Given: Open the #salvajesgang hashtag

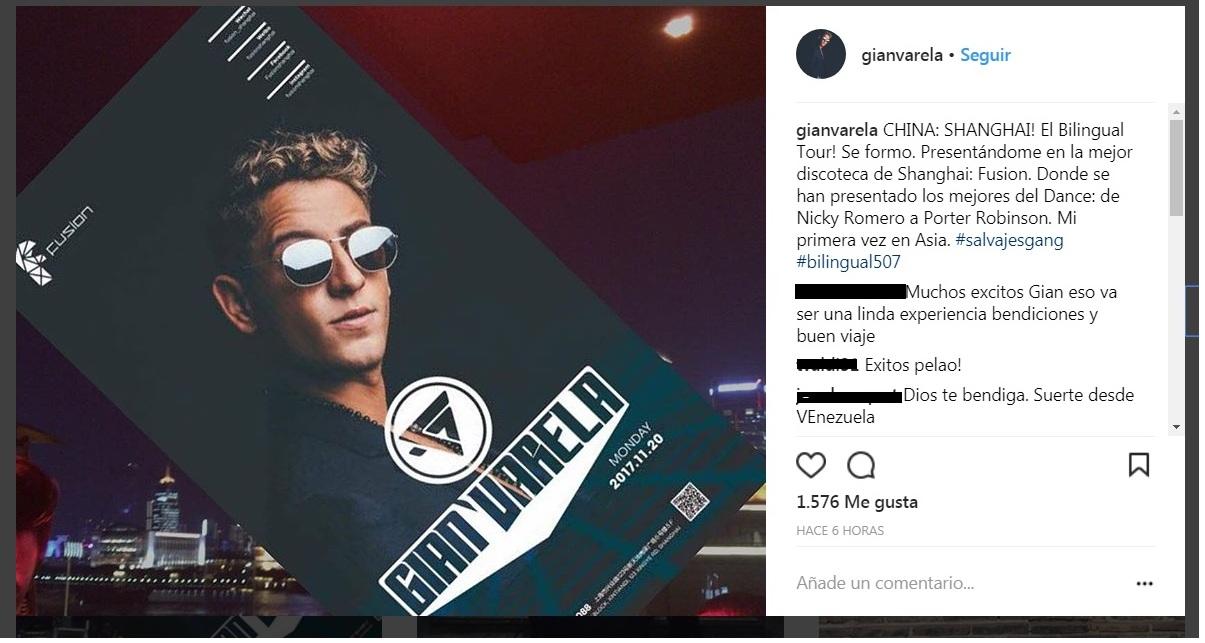Looking at the screenshot, I should pyautogui.click(x=1009, y=240).
